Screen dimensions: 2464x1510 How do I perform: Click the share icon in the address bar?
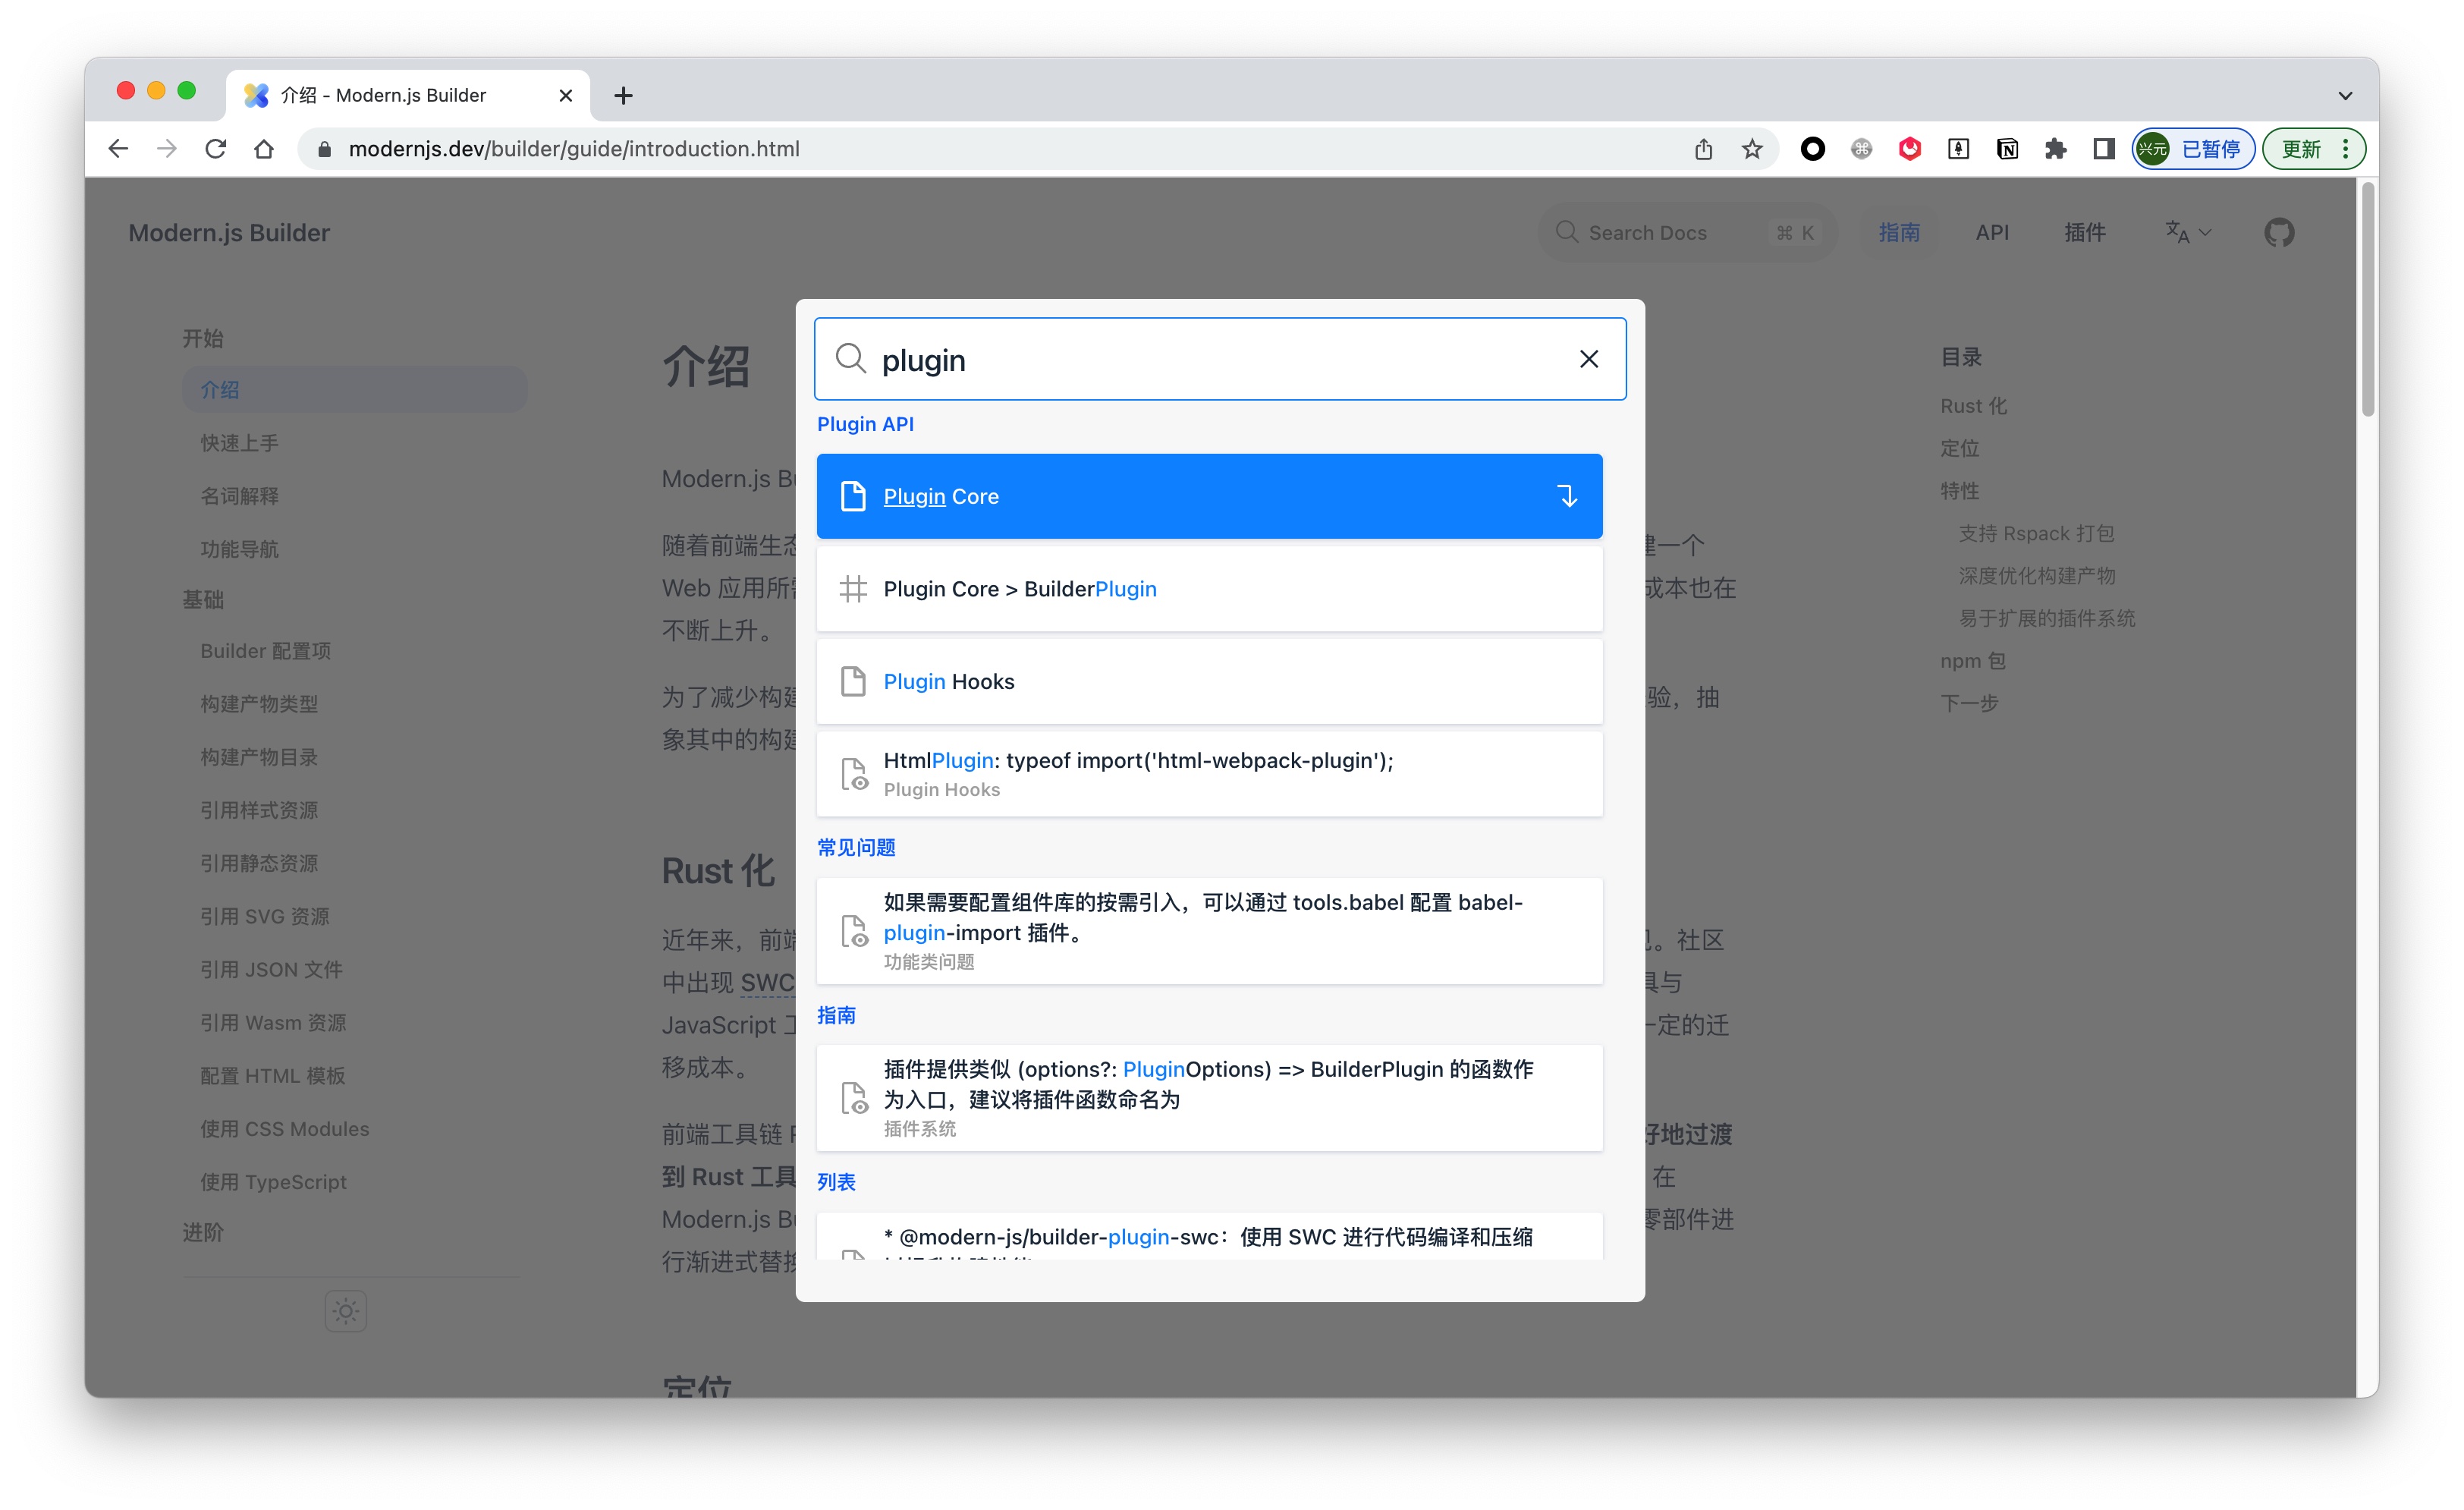pyautogui.click(x=1703, y=149)
